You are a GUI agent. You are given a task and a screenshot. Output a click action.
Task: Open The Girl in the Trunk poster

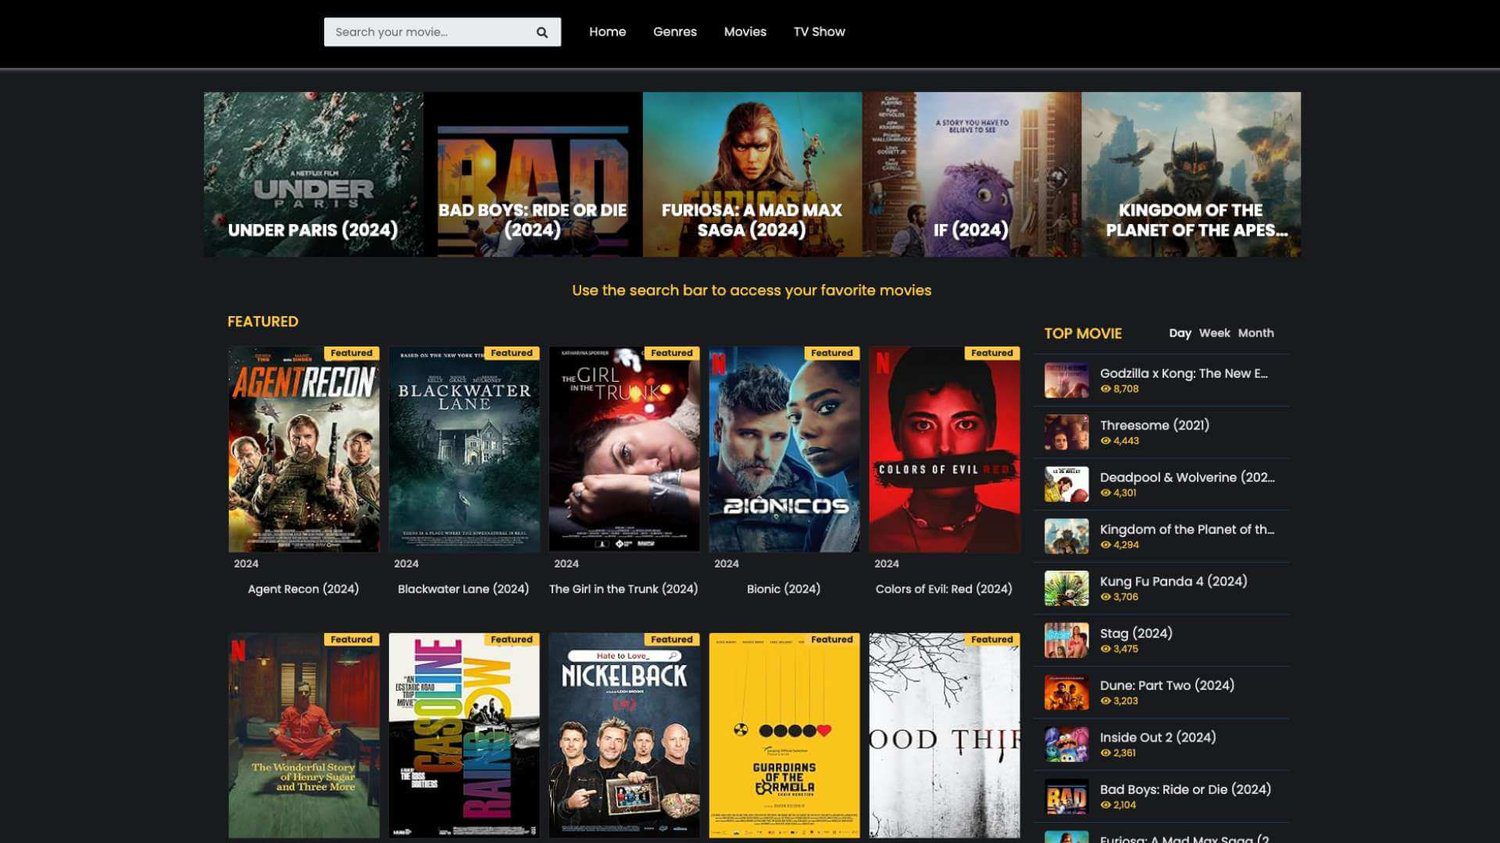tap(624, 449)
